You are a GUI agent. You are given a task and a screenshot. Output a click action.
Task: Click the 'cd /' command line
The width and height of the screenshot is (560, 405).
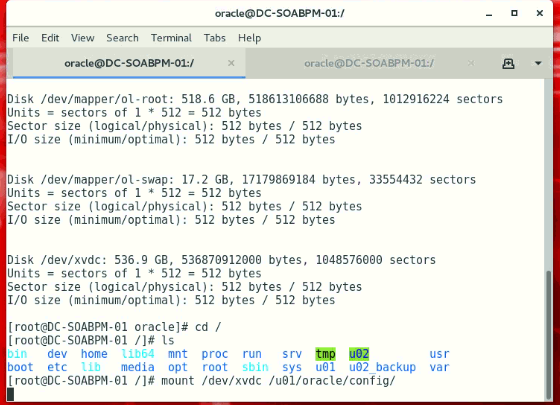(208, 327)
